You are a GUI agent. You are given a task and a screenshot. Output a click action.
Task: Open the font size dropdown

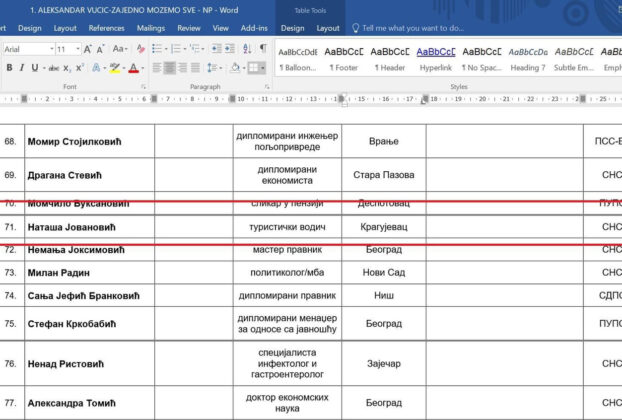pos(77,48)
